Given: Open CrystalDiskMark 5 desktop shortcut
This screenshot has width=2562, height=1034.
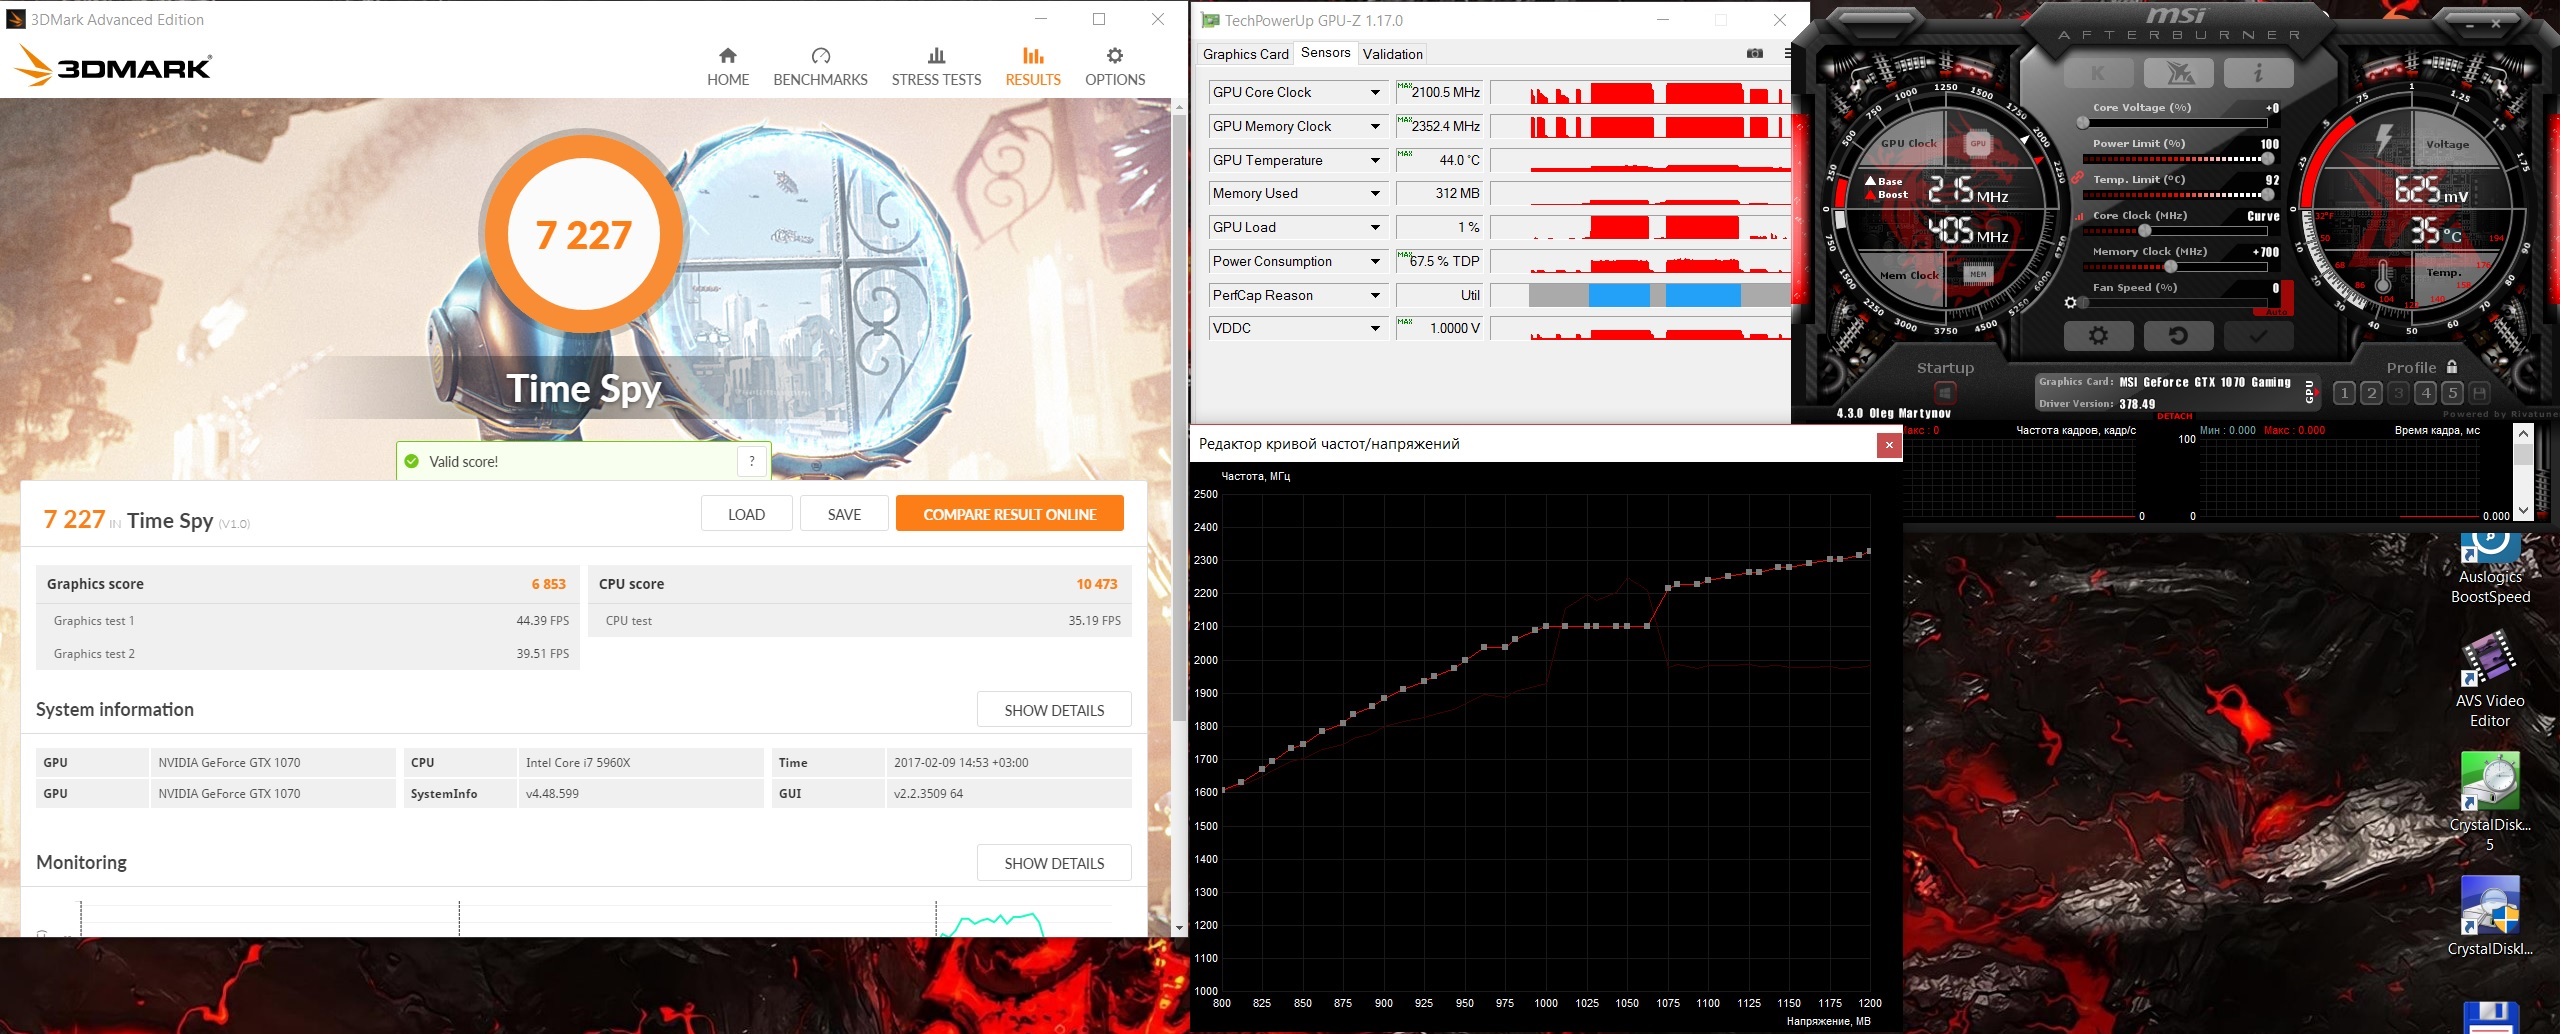Looking at the screenshot, I should coord(2490,802).
